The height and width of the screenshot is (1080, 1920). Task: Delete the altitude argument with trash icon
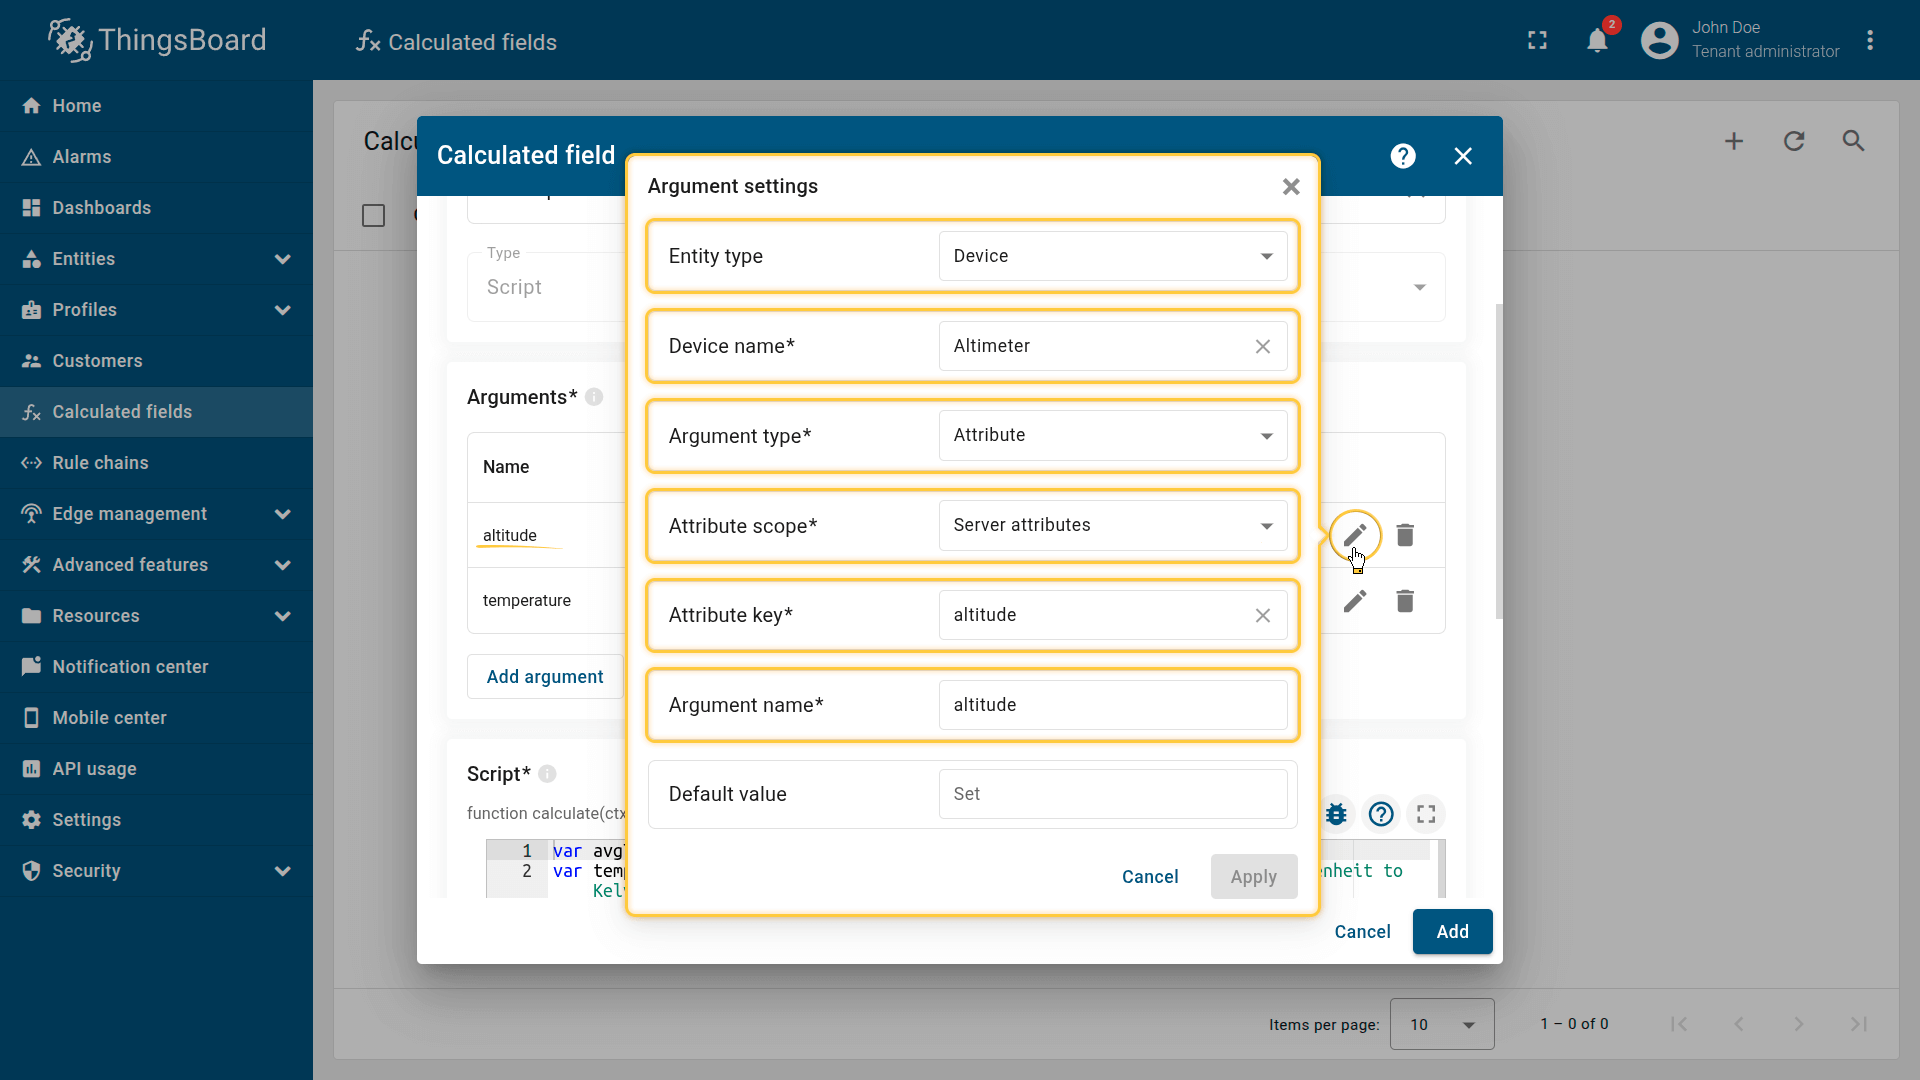pyautogui.click(x=1404, y=536)
